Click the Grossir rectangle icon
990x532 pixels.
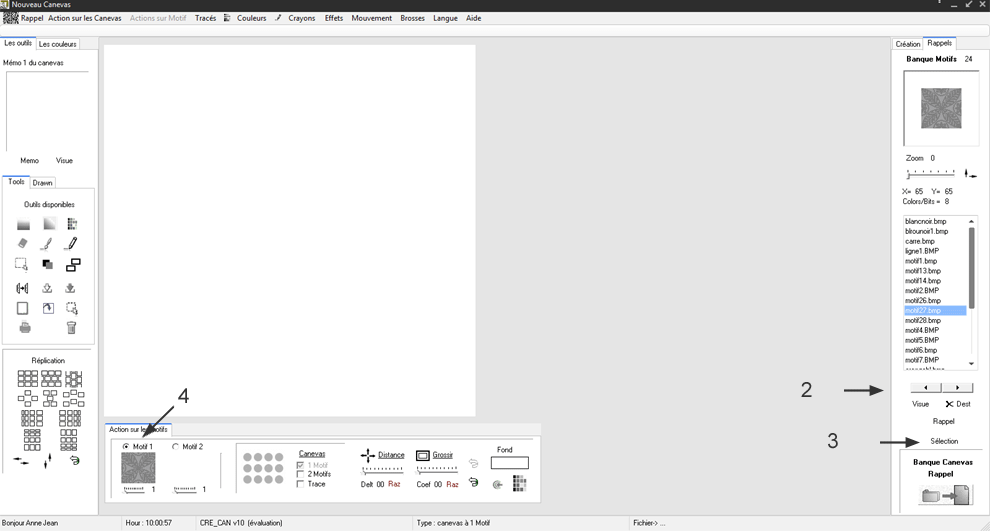(423, 455)
